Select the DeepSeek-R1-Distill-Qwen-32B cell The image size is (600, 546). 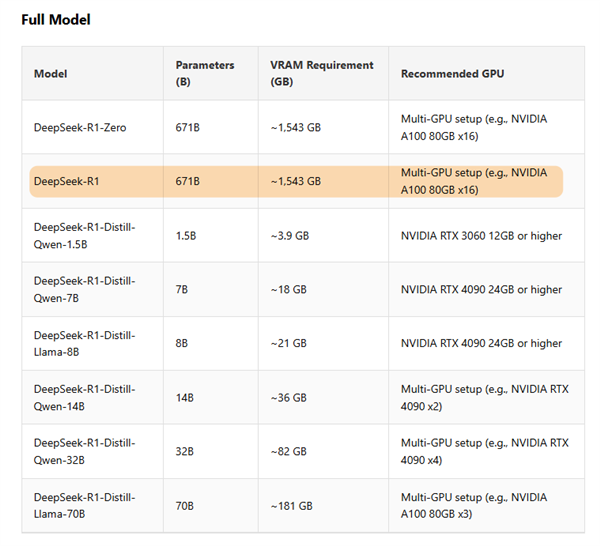[x=85, y=451]
